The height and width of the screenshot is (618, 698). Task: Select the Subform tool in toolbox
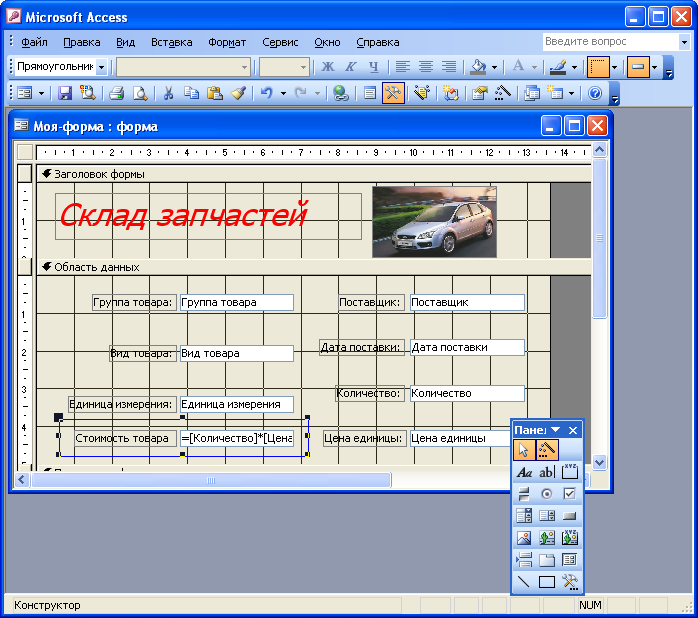[x=570, y=560]
